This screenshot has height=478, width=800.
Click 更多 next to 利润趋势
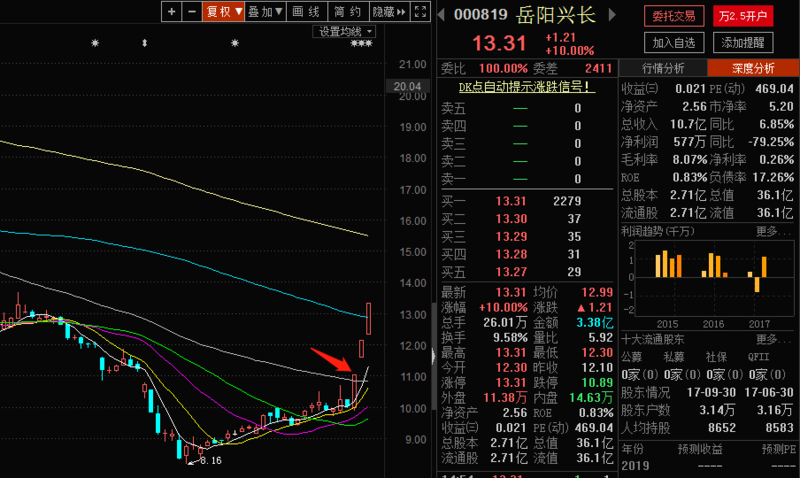point(772,231)
